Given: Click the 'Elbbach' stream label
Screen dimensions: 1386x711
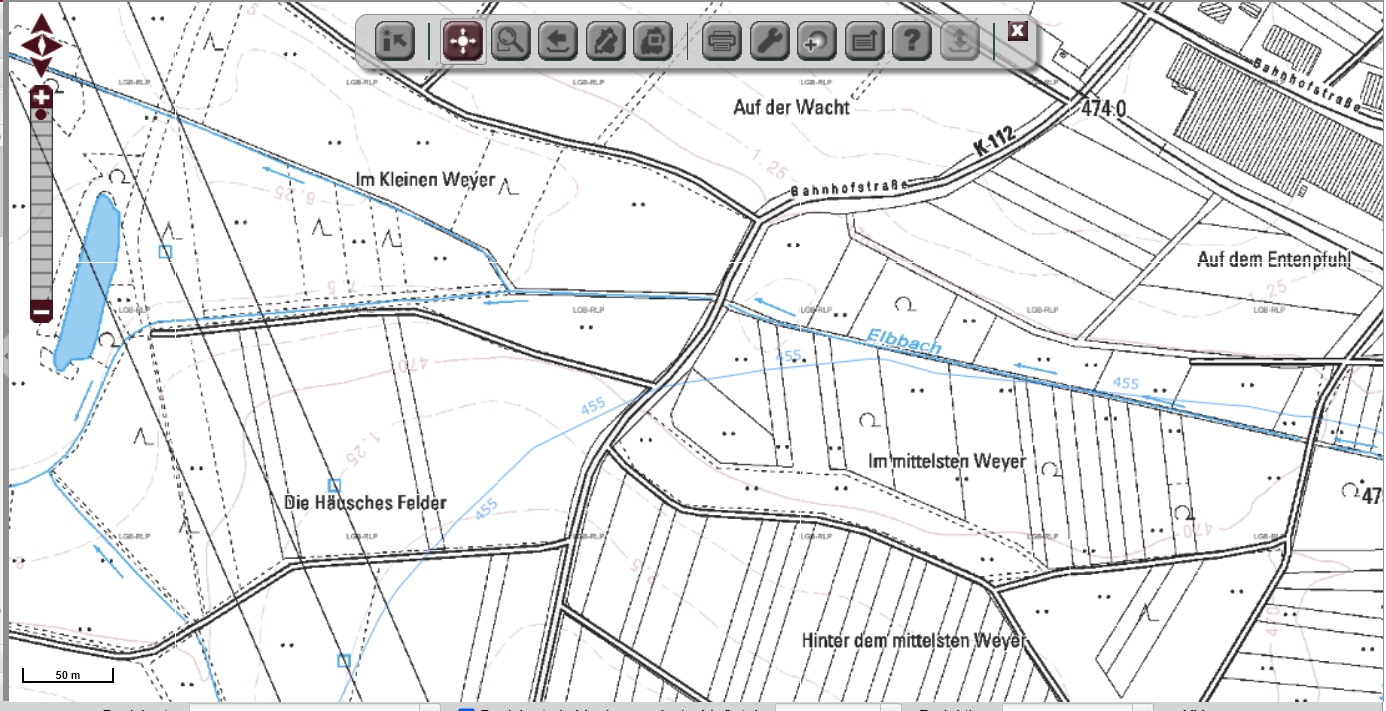Looking at the screenshot, I should click(x=903, y=341).
